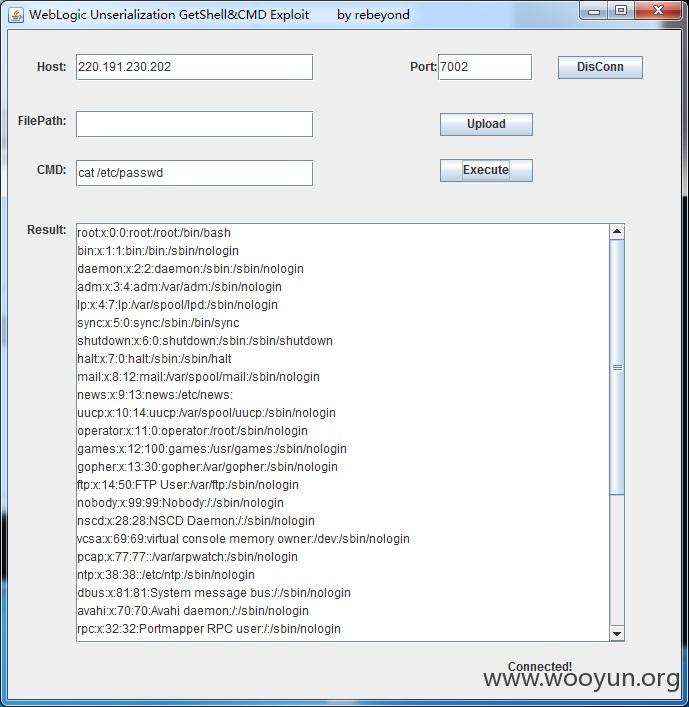Click the ftp:x:14:50 FTP User line
This screenshot has width=689, height=707.
[x=188, y=485]
